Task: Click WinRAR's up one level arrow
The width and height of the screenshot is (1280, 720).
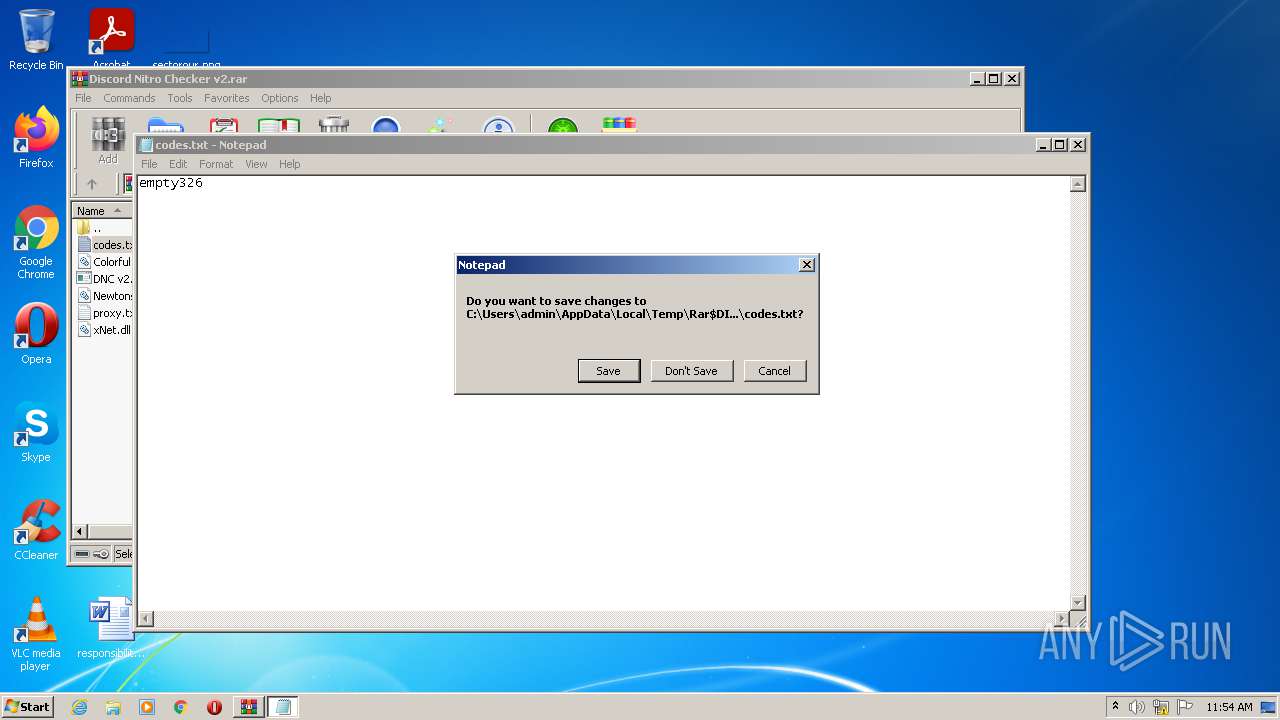Action: 92,184
